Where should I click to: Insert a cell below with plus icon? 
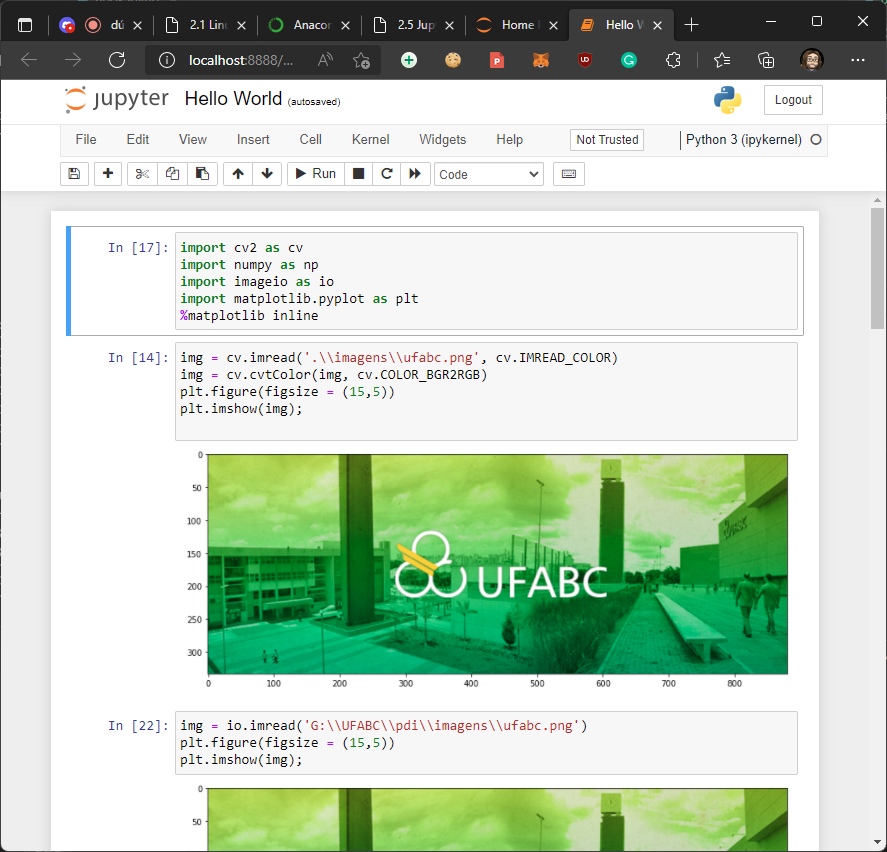(x=107, y=174)
